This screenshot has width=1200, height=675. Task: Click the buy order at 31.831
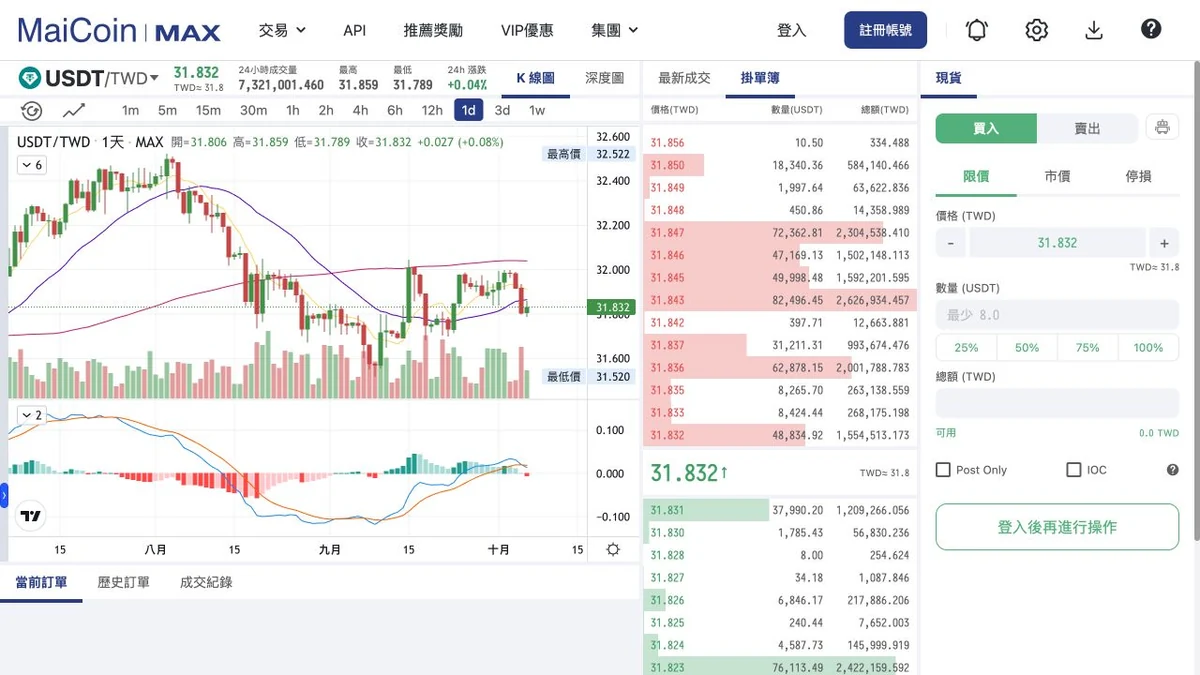(780, 510)
